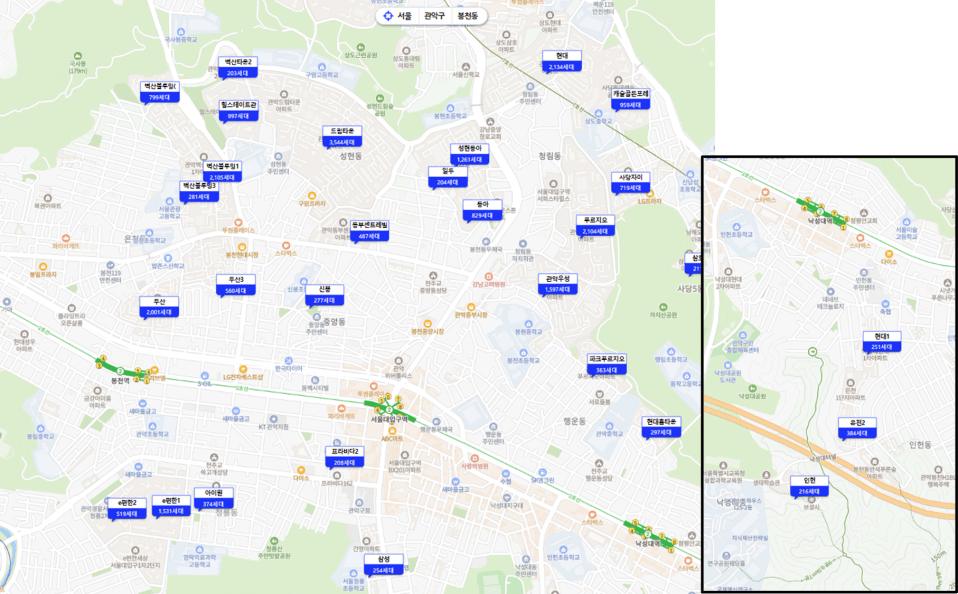Viewport: 958px width, 594px height.
Task: Open the 두산 2,001세대 marker
Action: click(x=159, y=307)
